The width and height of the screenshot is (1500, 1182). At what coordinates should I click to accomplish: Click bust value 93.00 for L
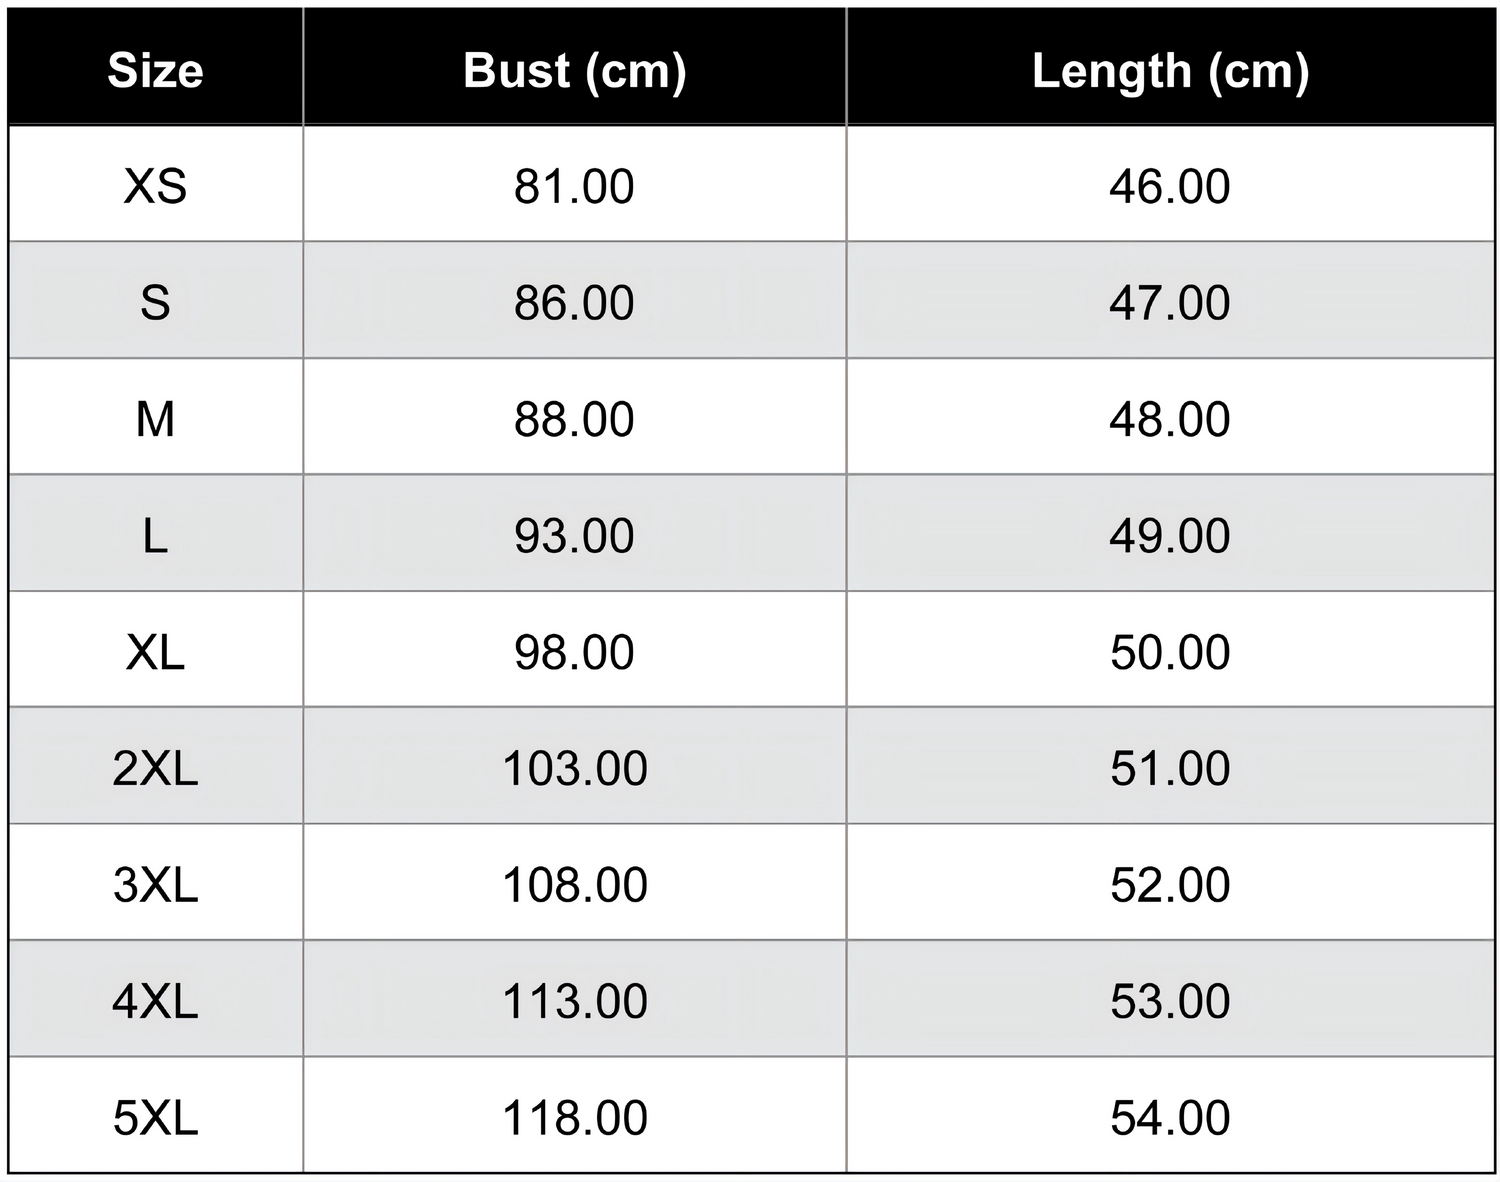574,536
